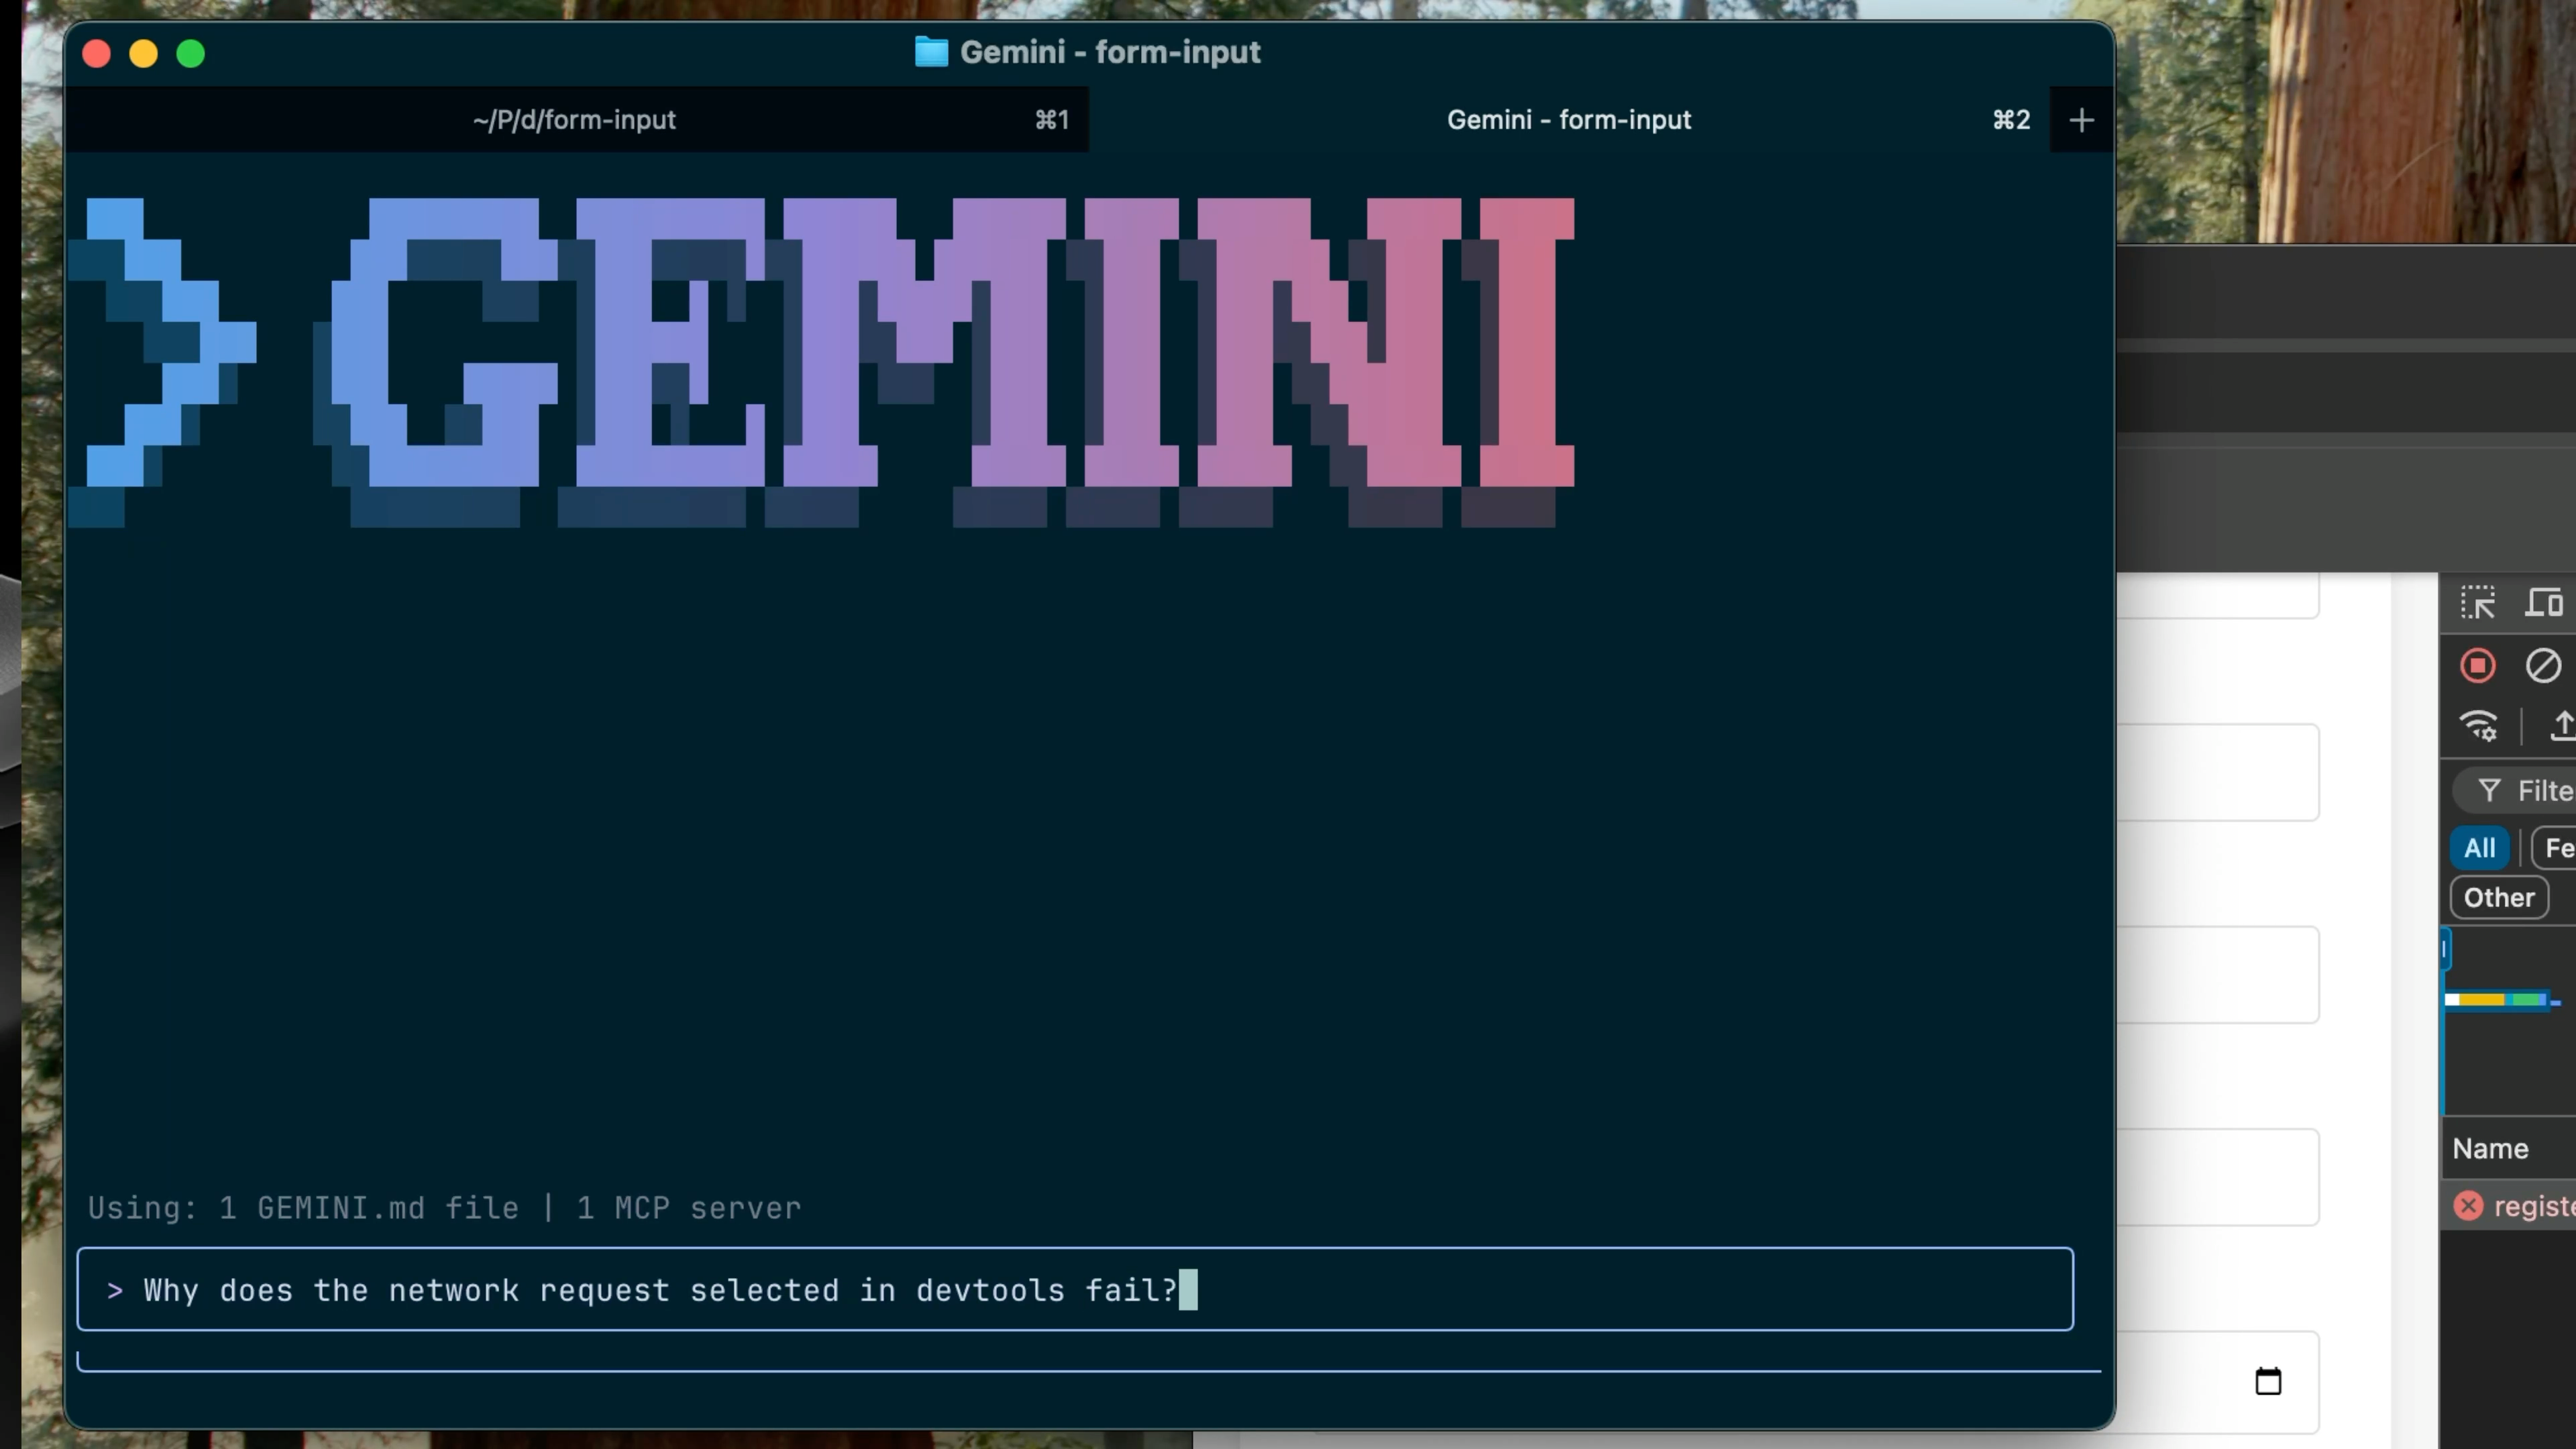The image size is (2576, 1449).
Task: Switch to the ~/P/d/form-input terminal tab
Action: click(x=575, y=120)
